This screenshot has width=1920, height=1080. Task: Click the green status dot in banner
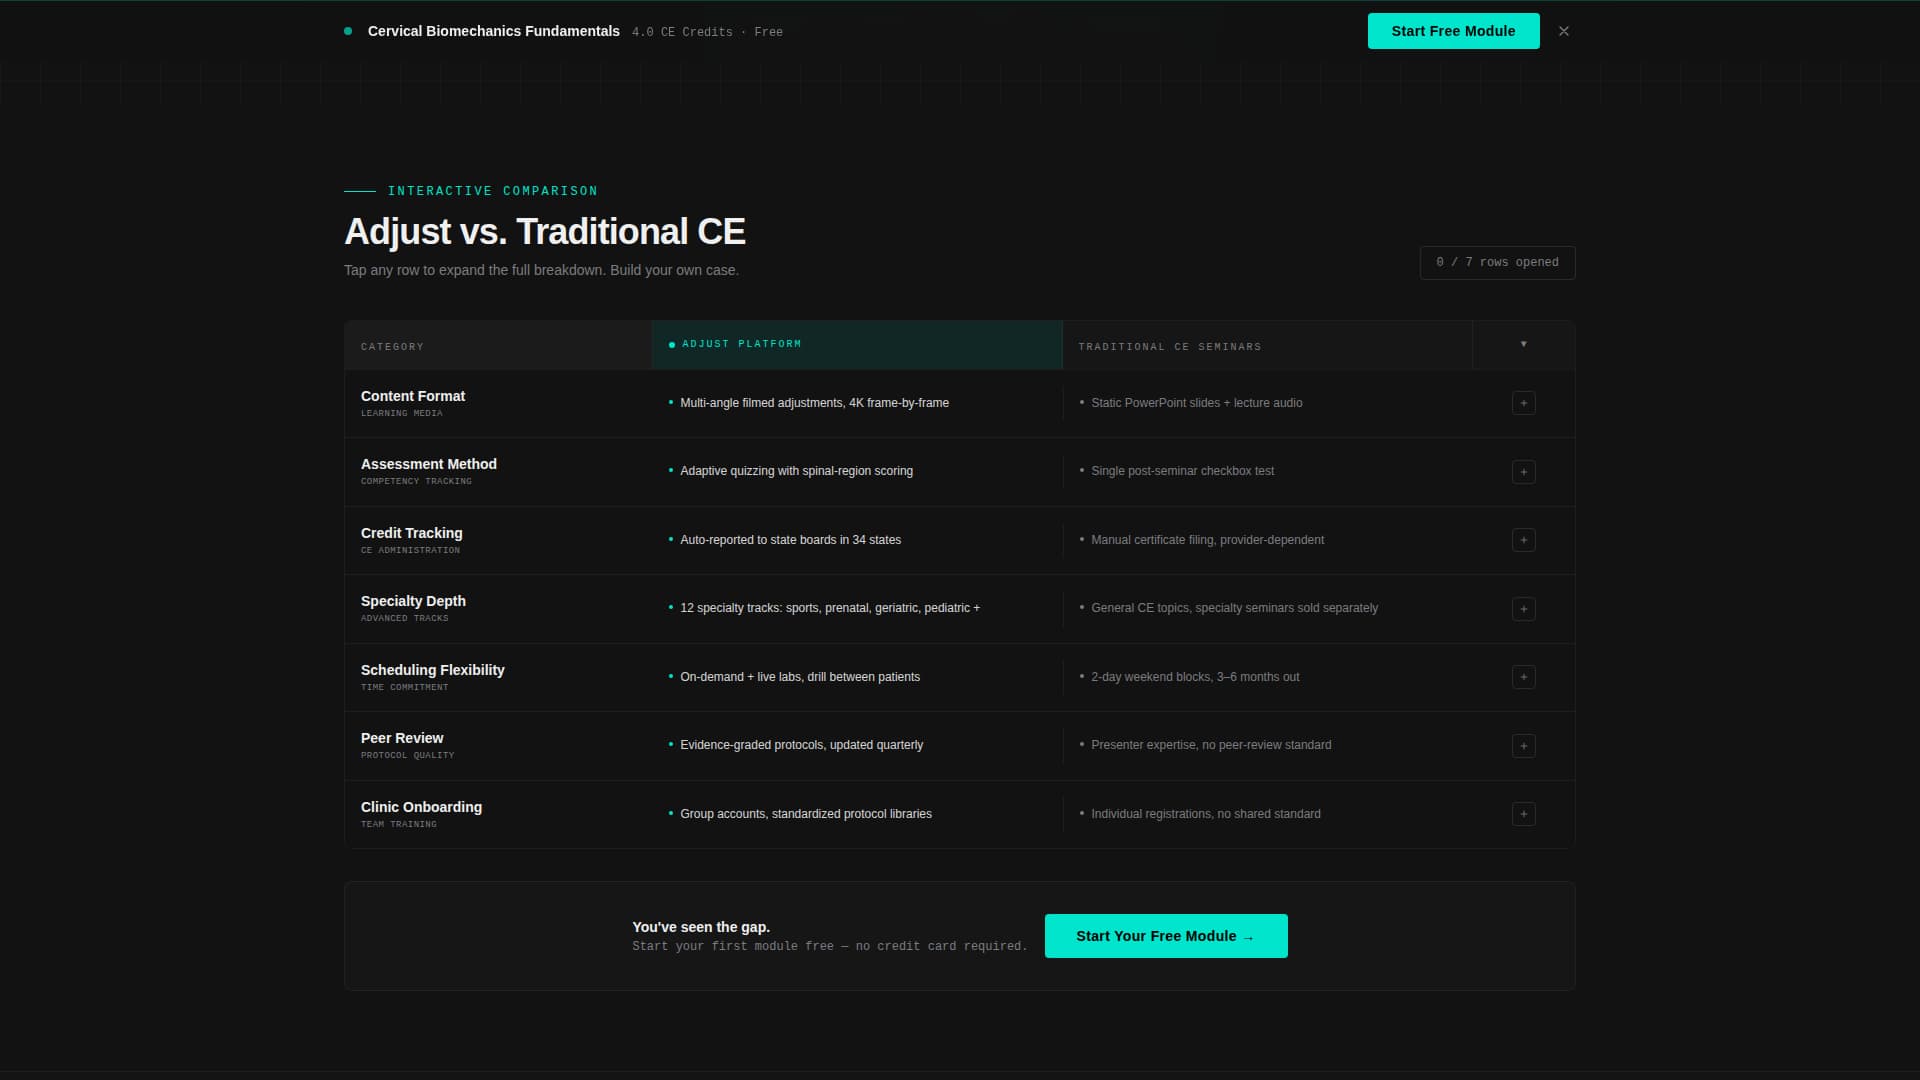[x=348, y=31]
